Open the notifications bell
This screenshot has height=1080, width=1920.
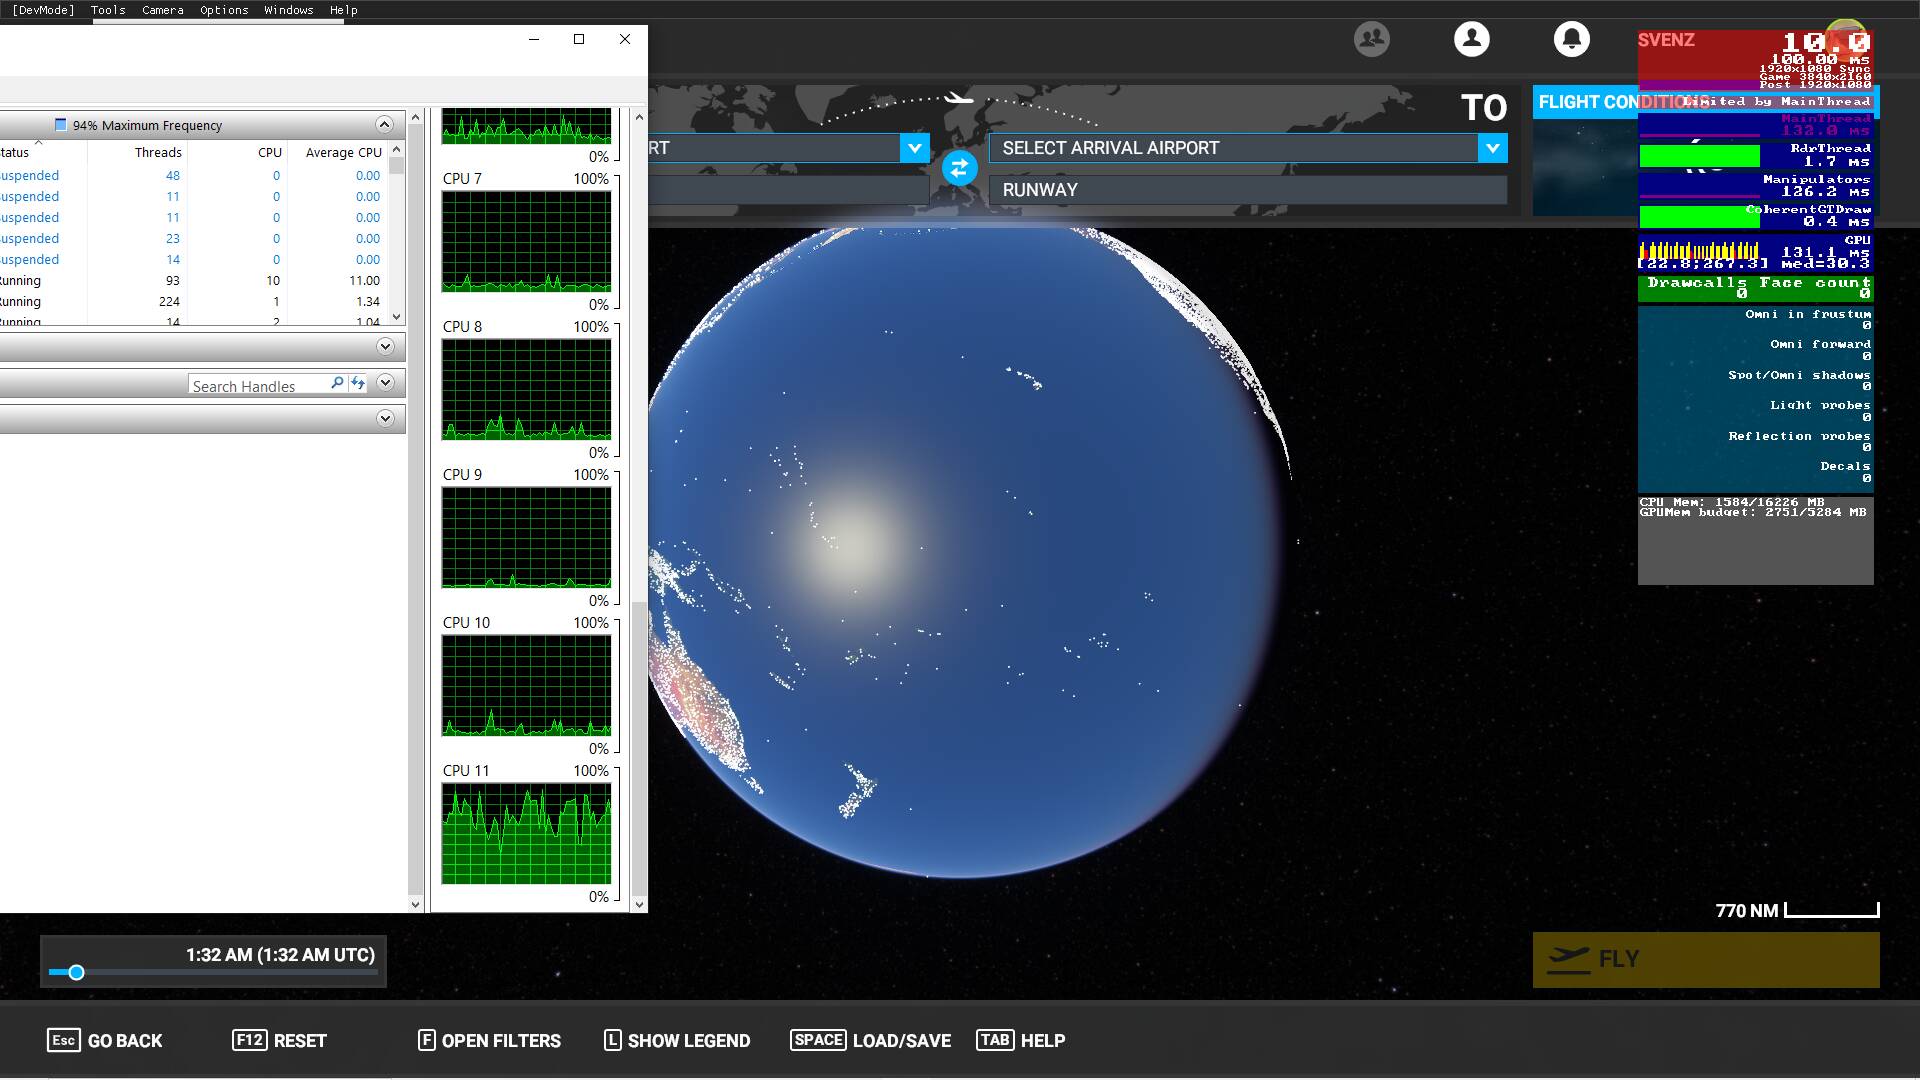point(1571,39)
